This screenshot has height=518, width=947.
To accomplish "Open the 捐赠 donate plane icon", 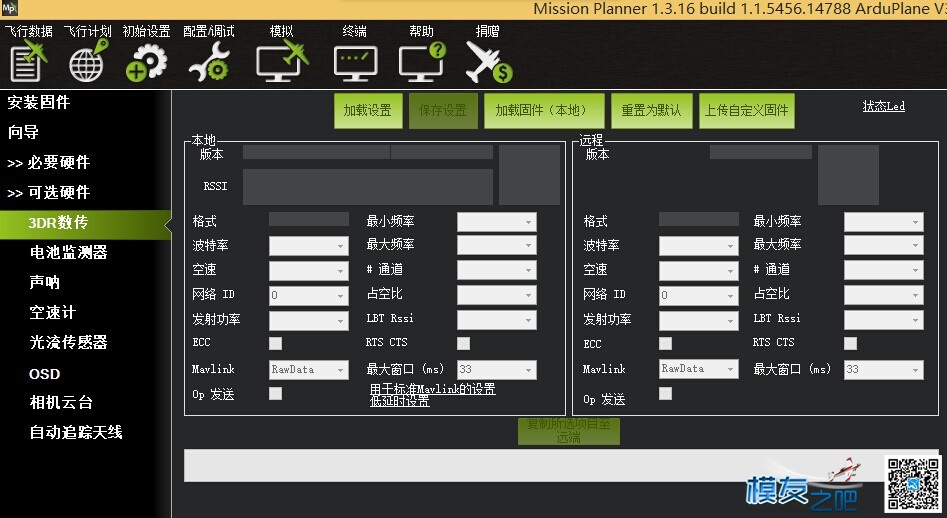I will (x=488, y=62).
